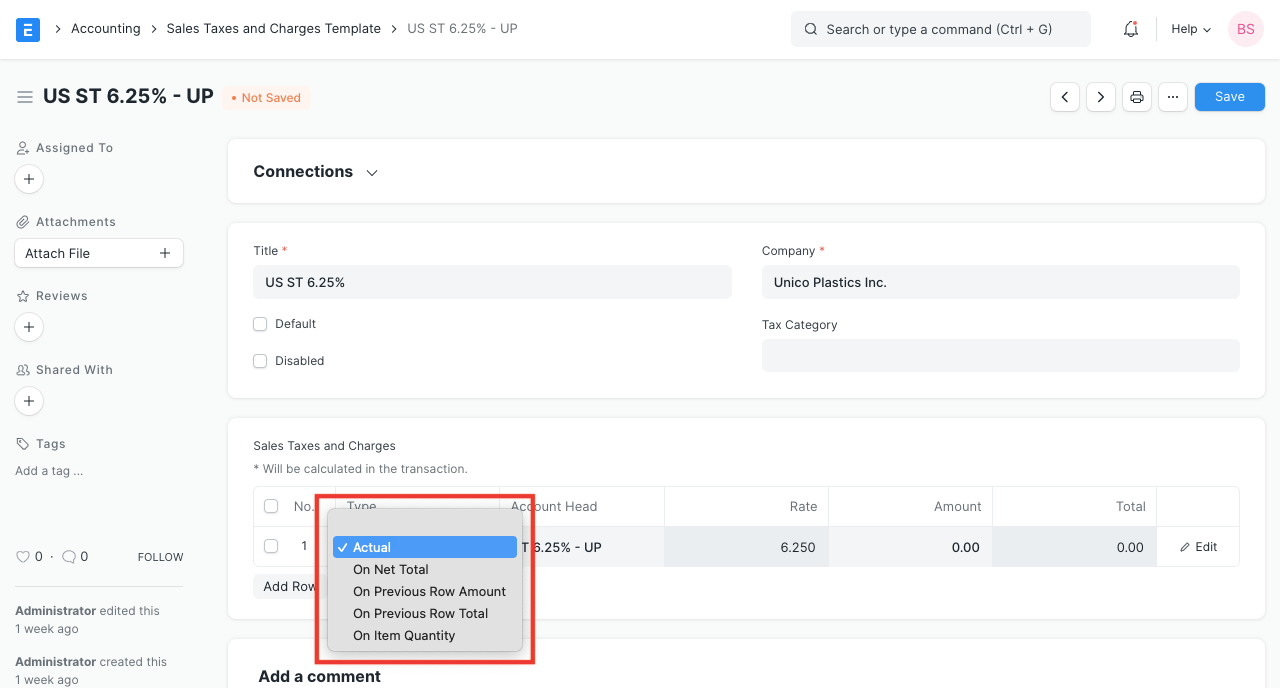
Task: Open the Help dropdown
Action: click(x=1189, y=29)
